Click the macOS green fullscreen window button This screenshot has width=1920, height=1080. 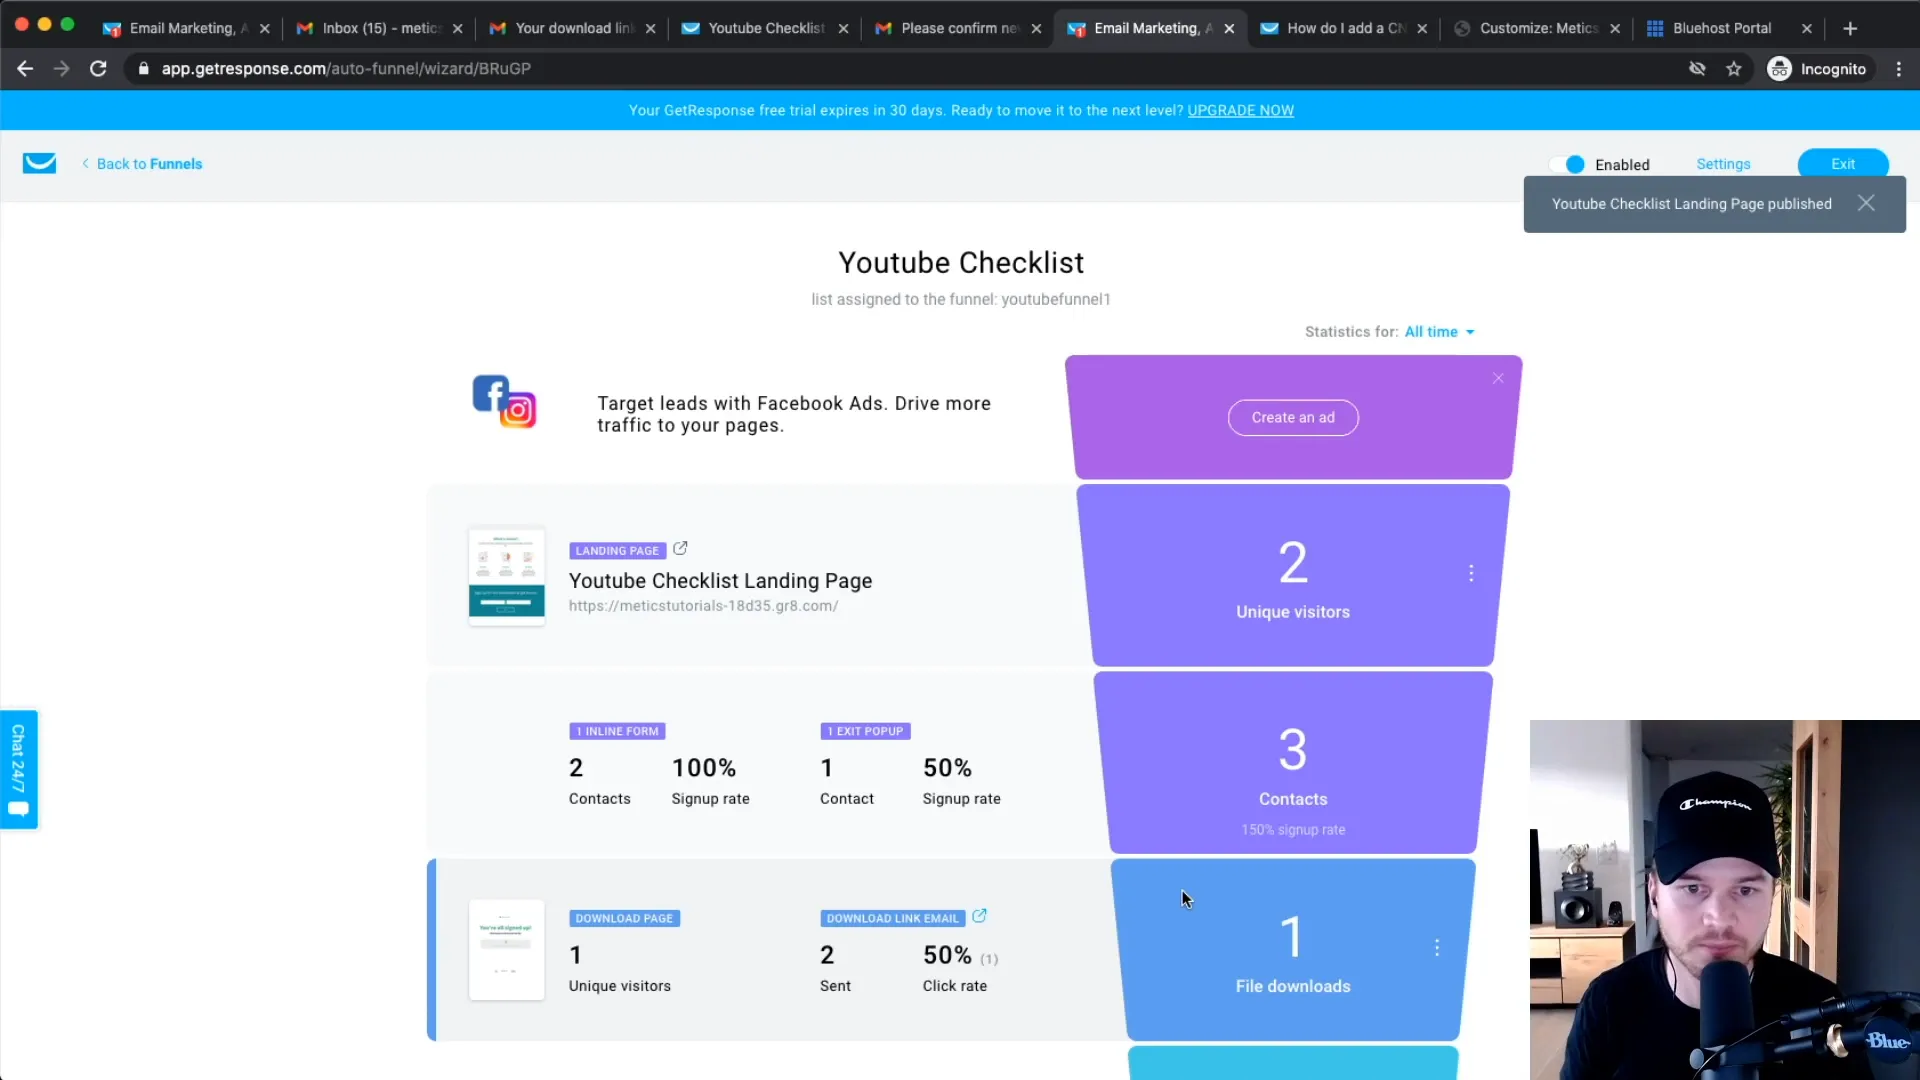[x=67, y=24]
